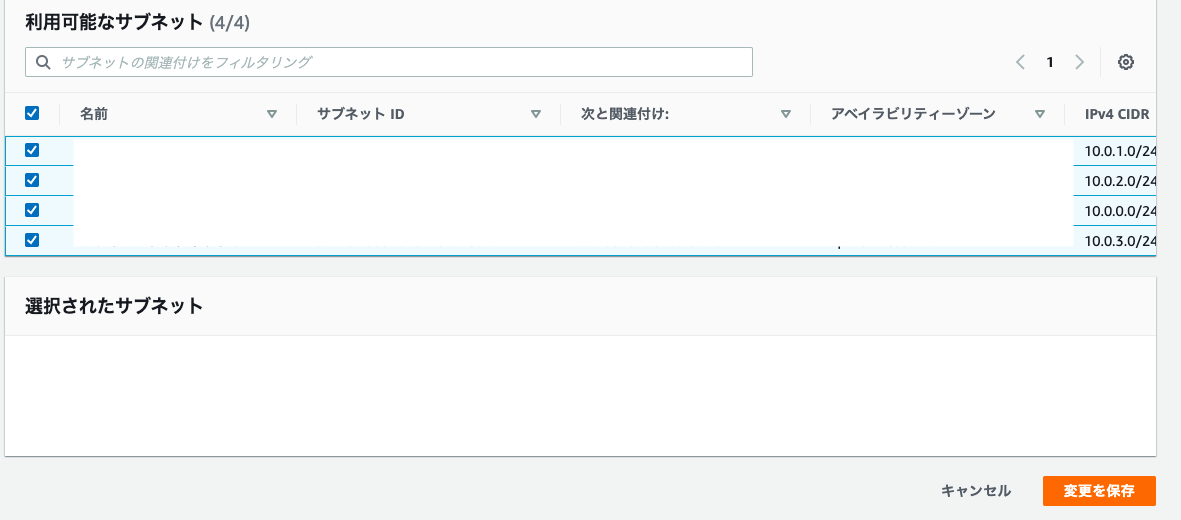Click the 名前 column header label
The width and height of the screenshot is (1181, 520).
pyautogui.click(x=93, y=115)
